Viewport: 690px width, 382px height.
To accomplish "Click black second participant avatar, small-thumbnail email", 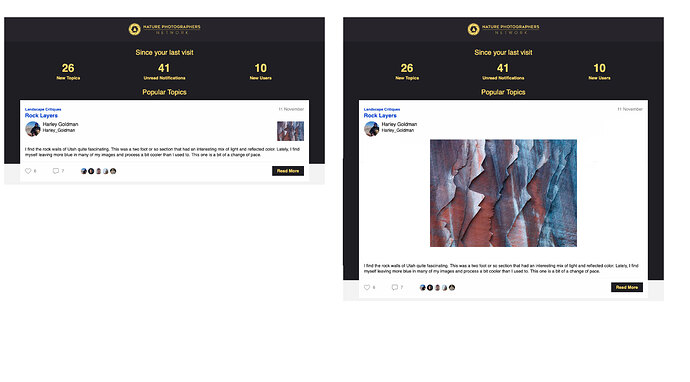I will click(91, 171).
